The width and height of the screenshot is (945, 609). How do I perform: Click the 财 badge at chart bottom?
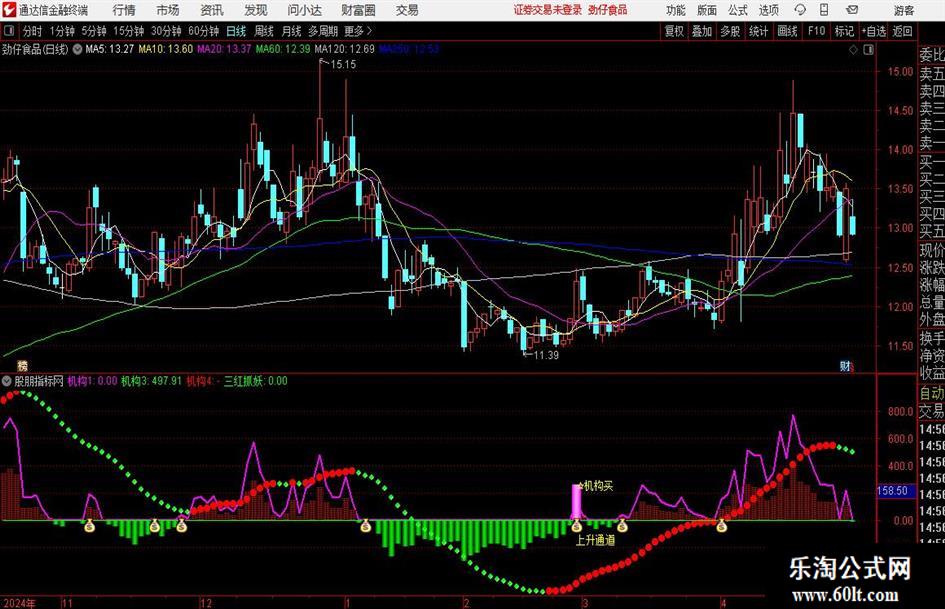846,365
